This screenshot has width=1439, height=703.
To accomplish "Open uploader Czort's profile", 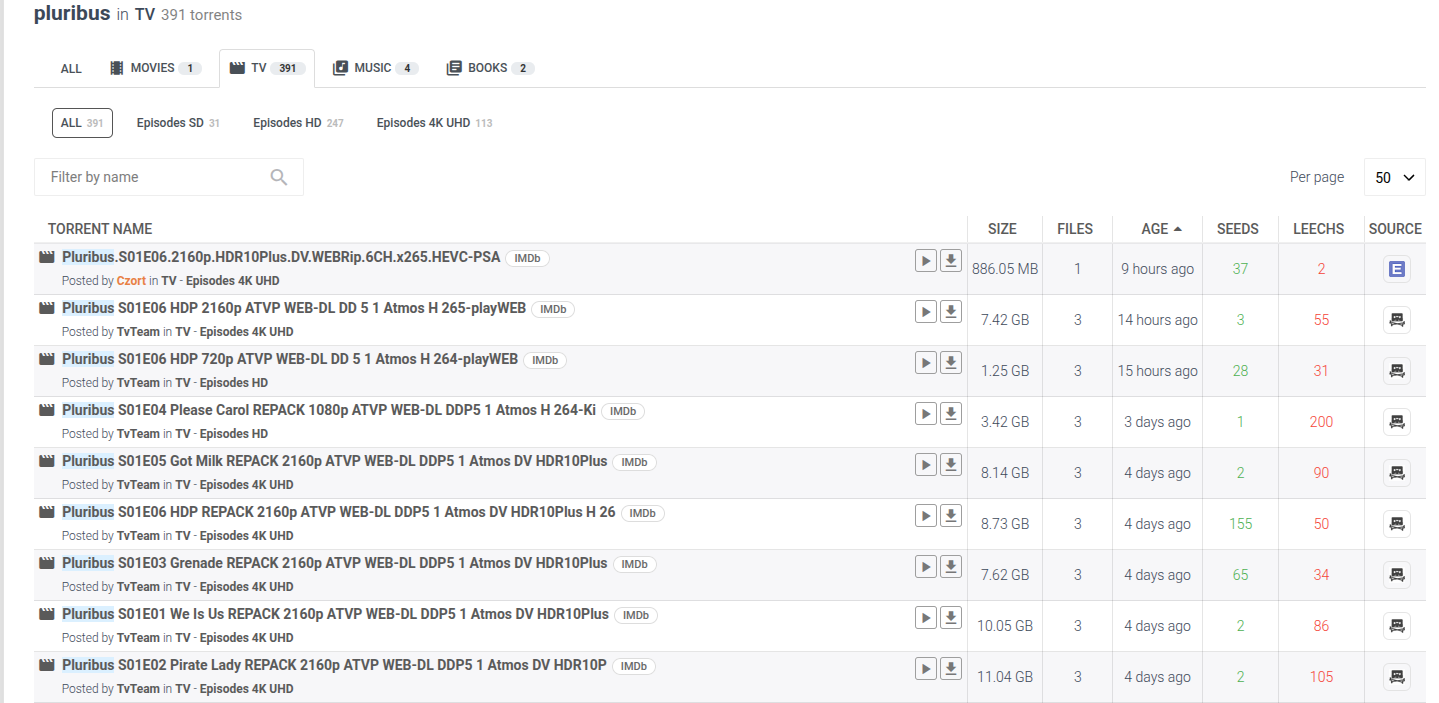I will point(131,281).
